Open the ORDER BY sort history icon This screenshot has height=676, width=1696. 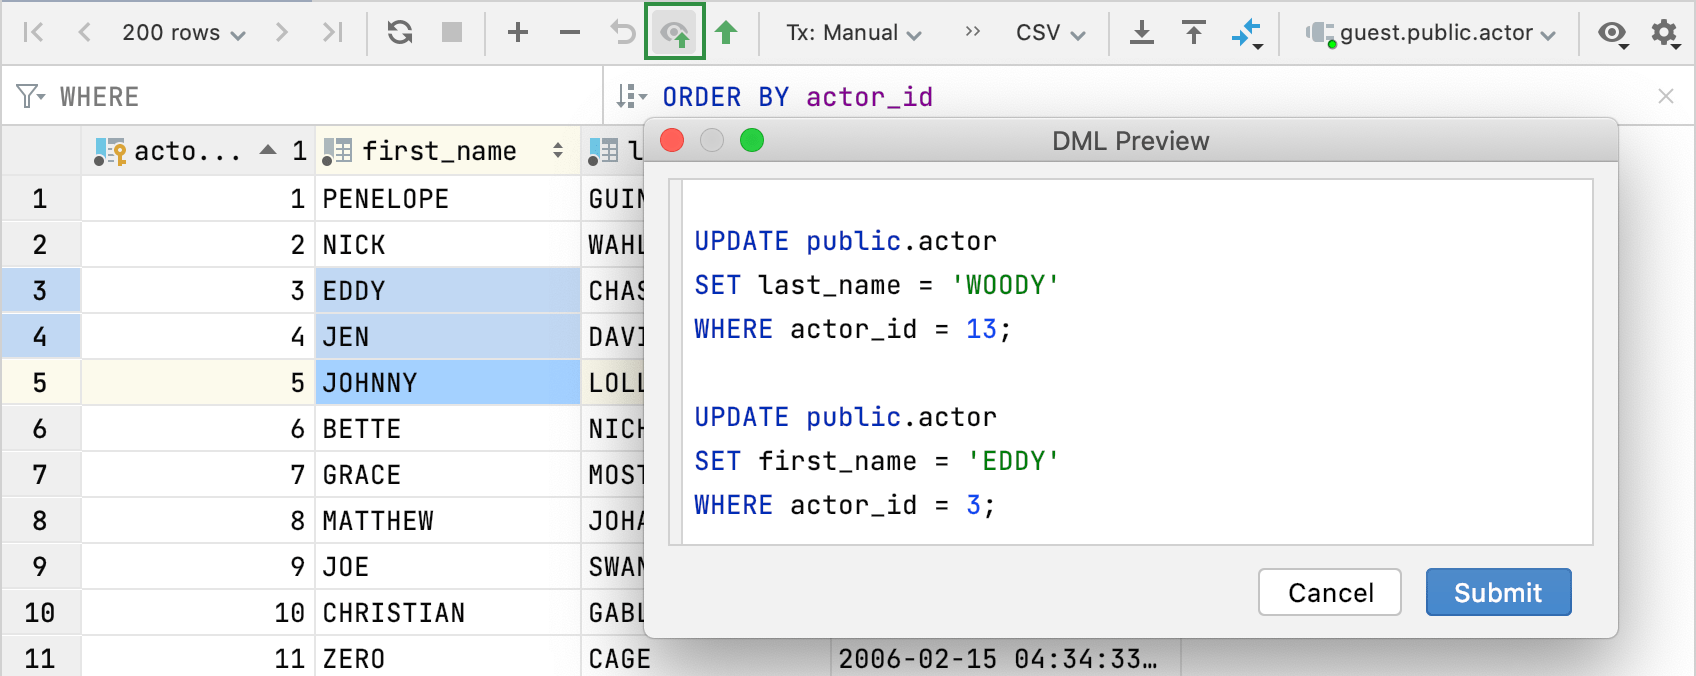(x=632, y=96)
